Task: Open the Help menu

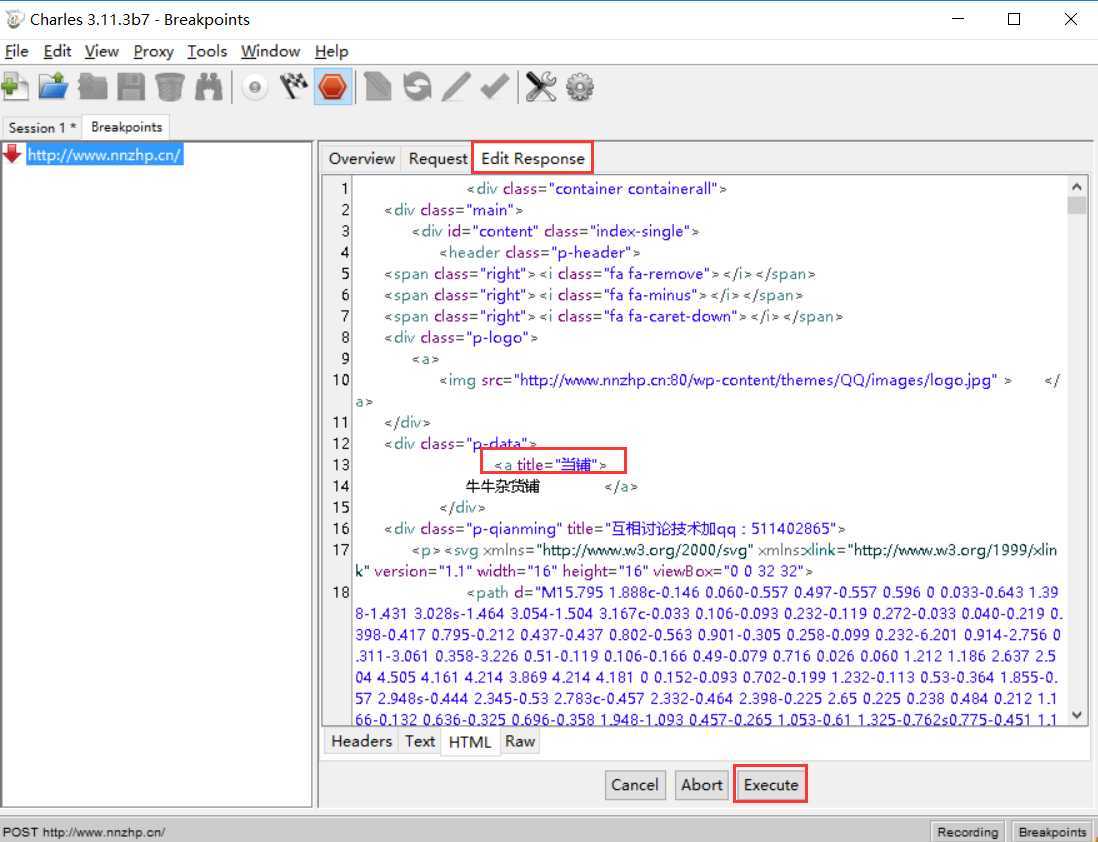Action: [332, 51]
